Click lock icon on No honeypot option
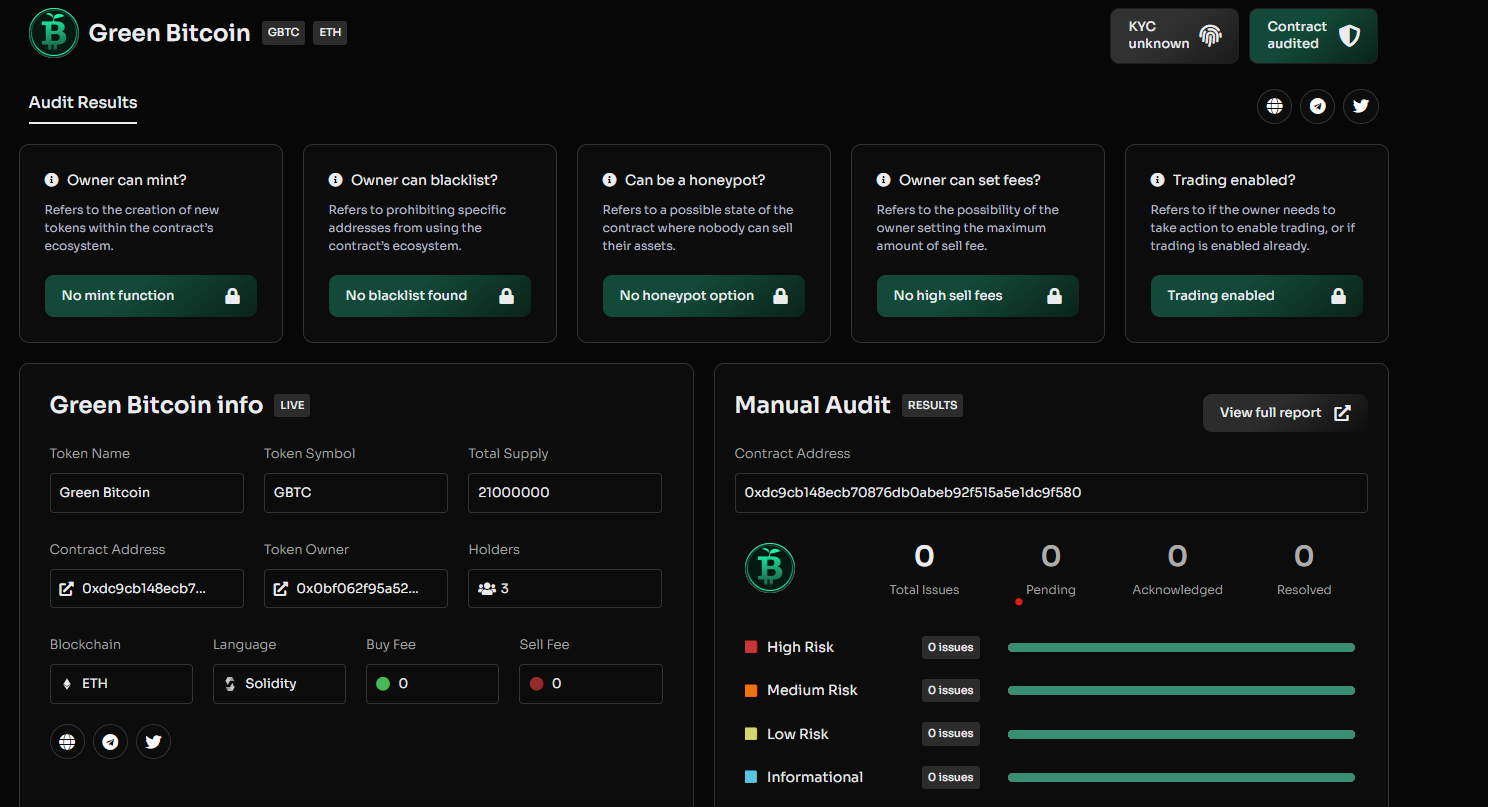The width and height of the screenshot is (1488, 807). pos(780,296)
